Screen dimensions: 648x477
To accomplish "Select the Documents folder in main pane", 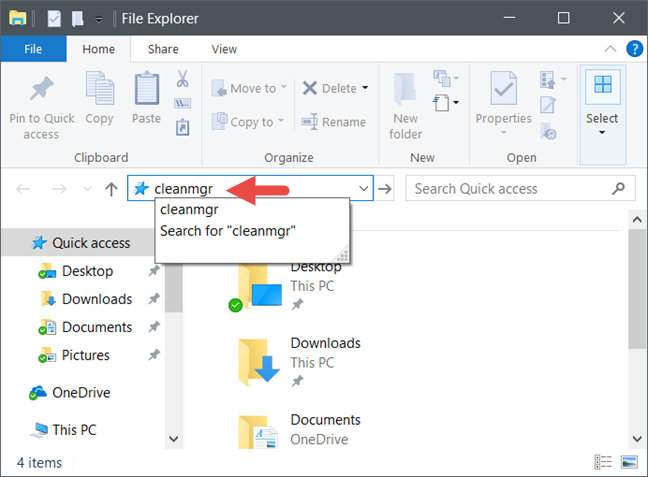I will pos(300,430).
